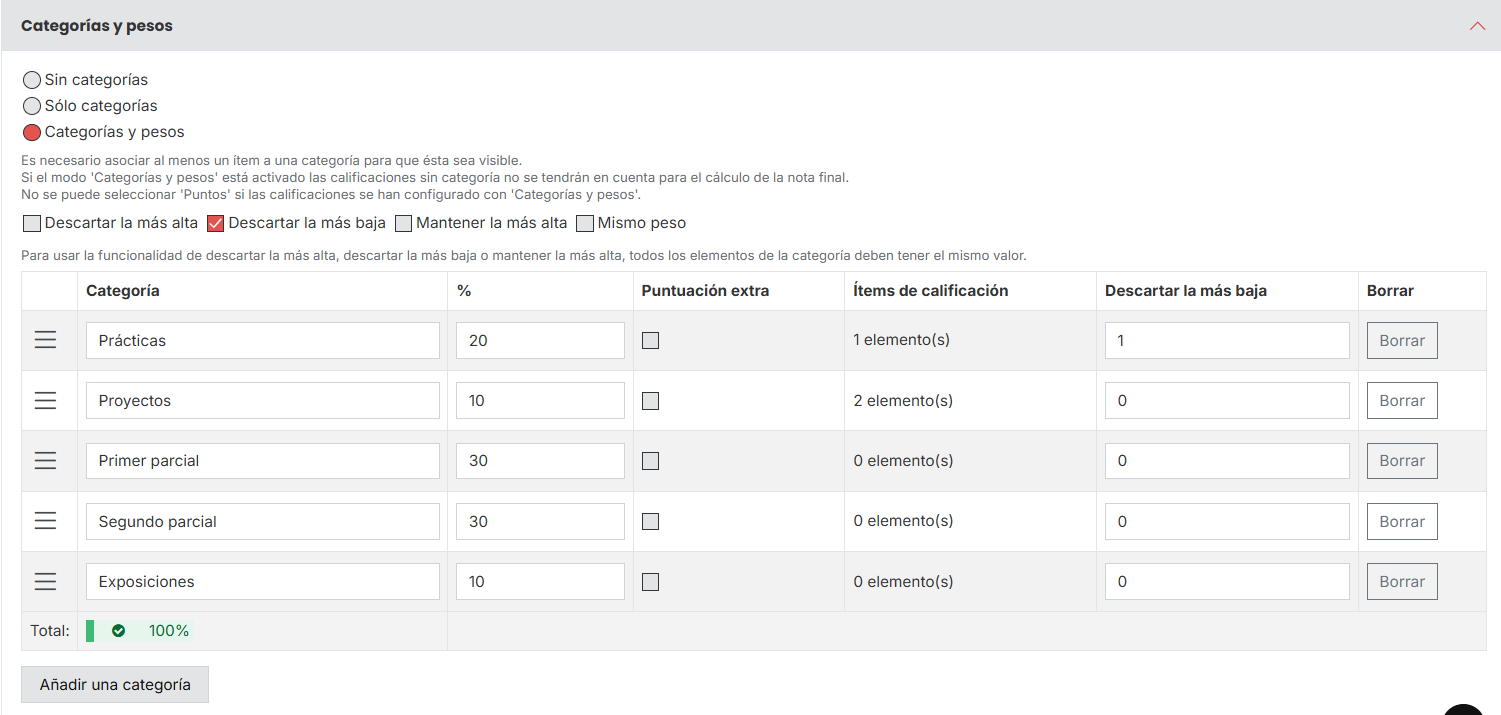The image size is (1501, 715).
Task: Click the drag handle for Exposiciones row
Action: (x=45, y=581)
